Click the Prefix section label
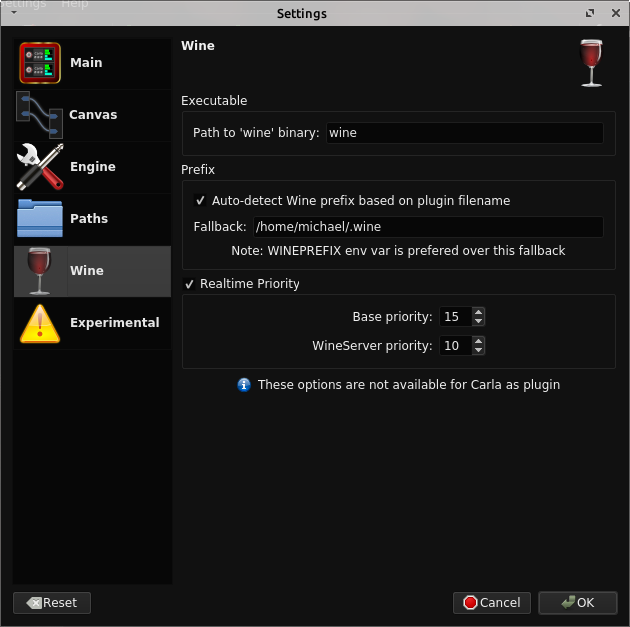 (198, 170)
